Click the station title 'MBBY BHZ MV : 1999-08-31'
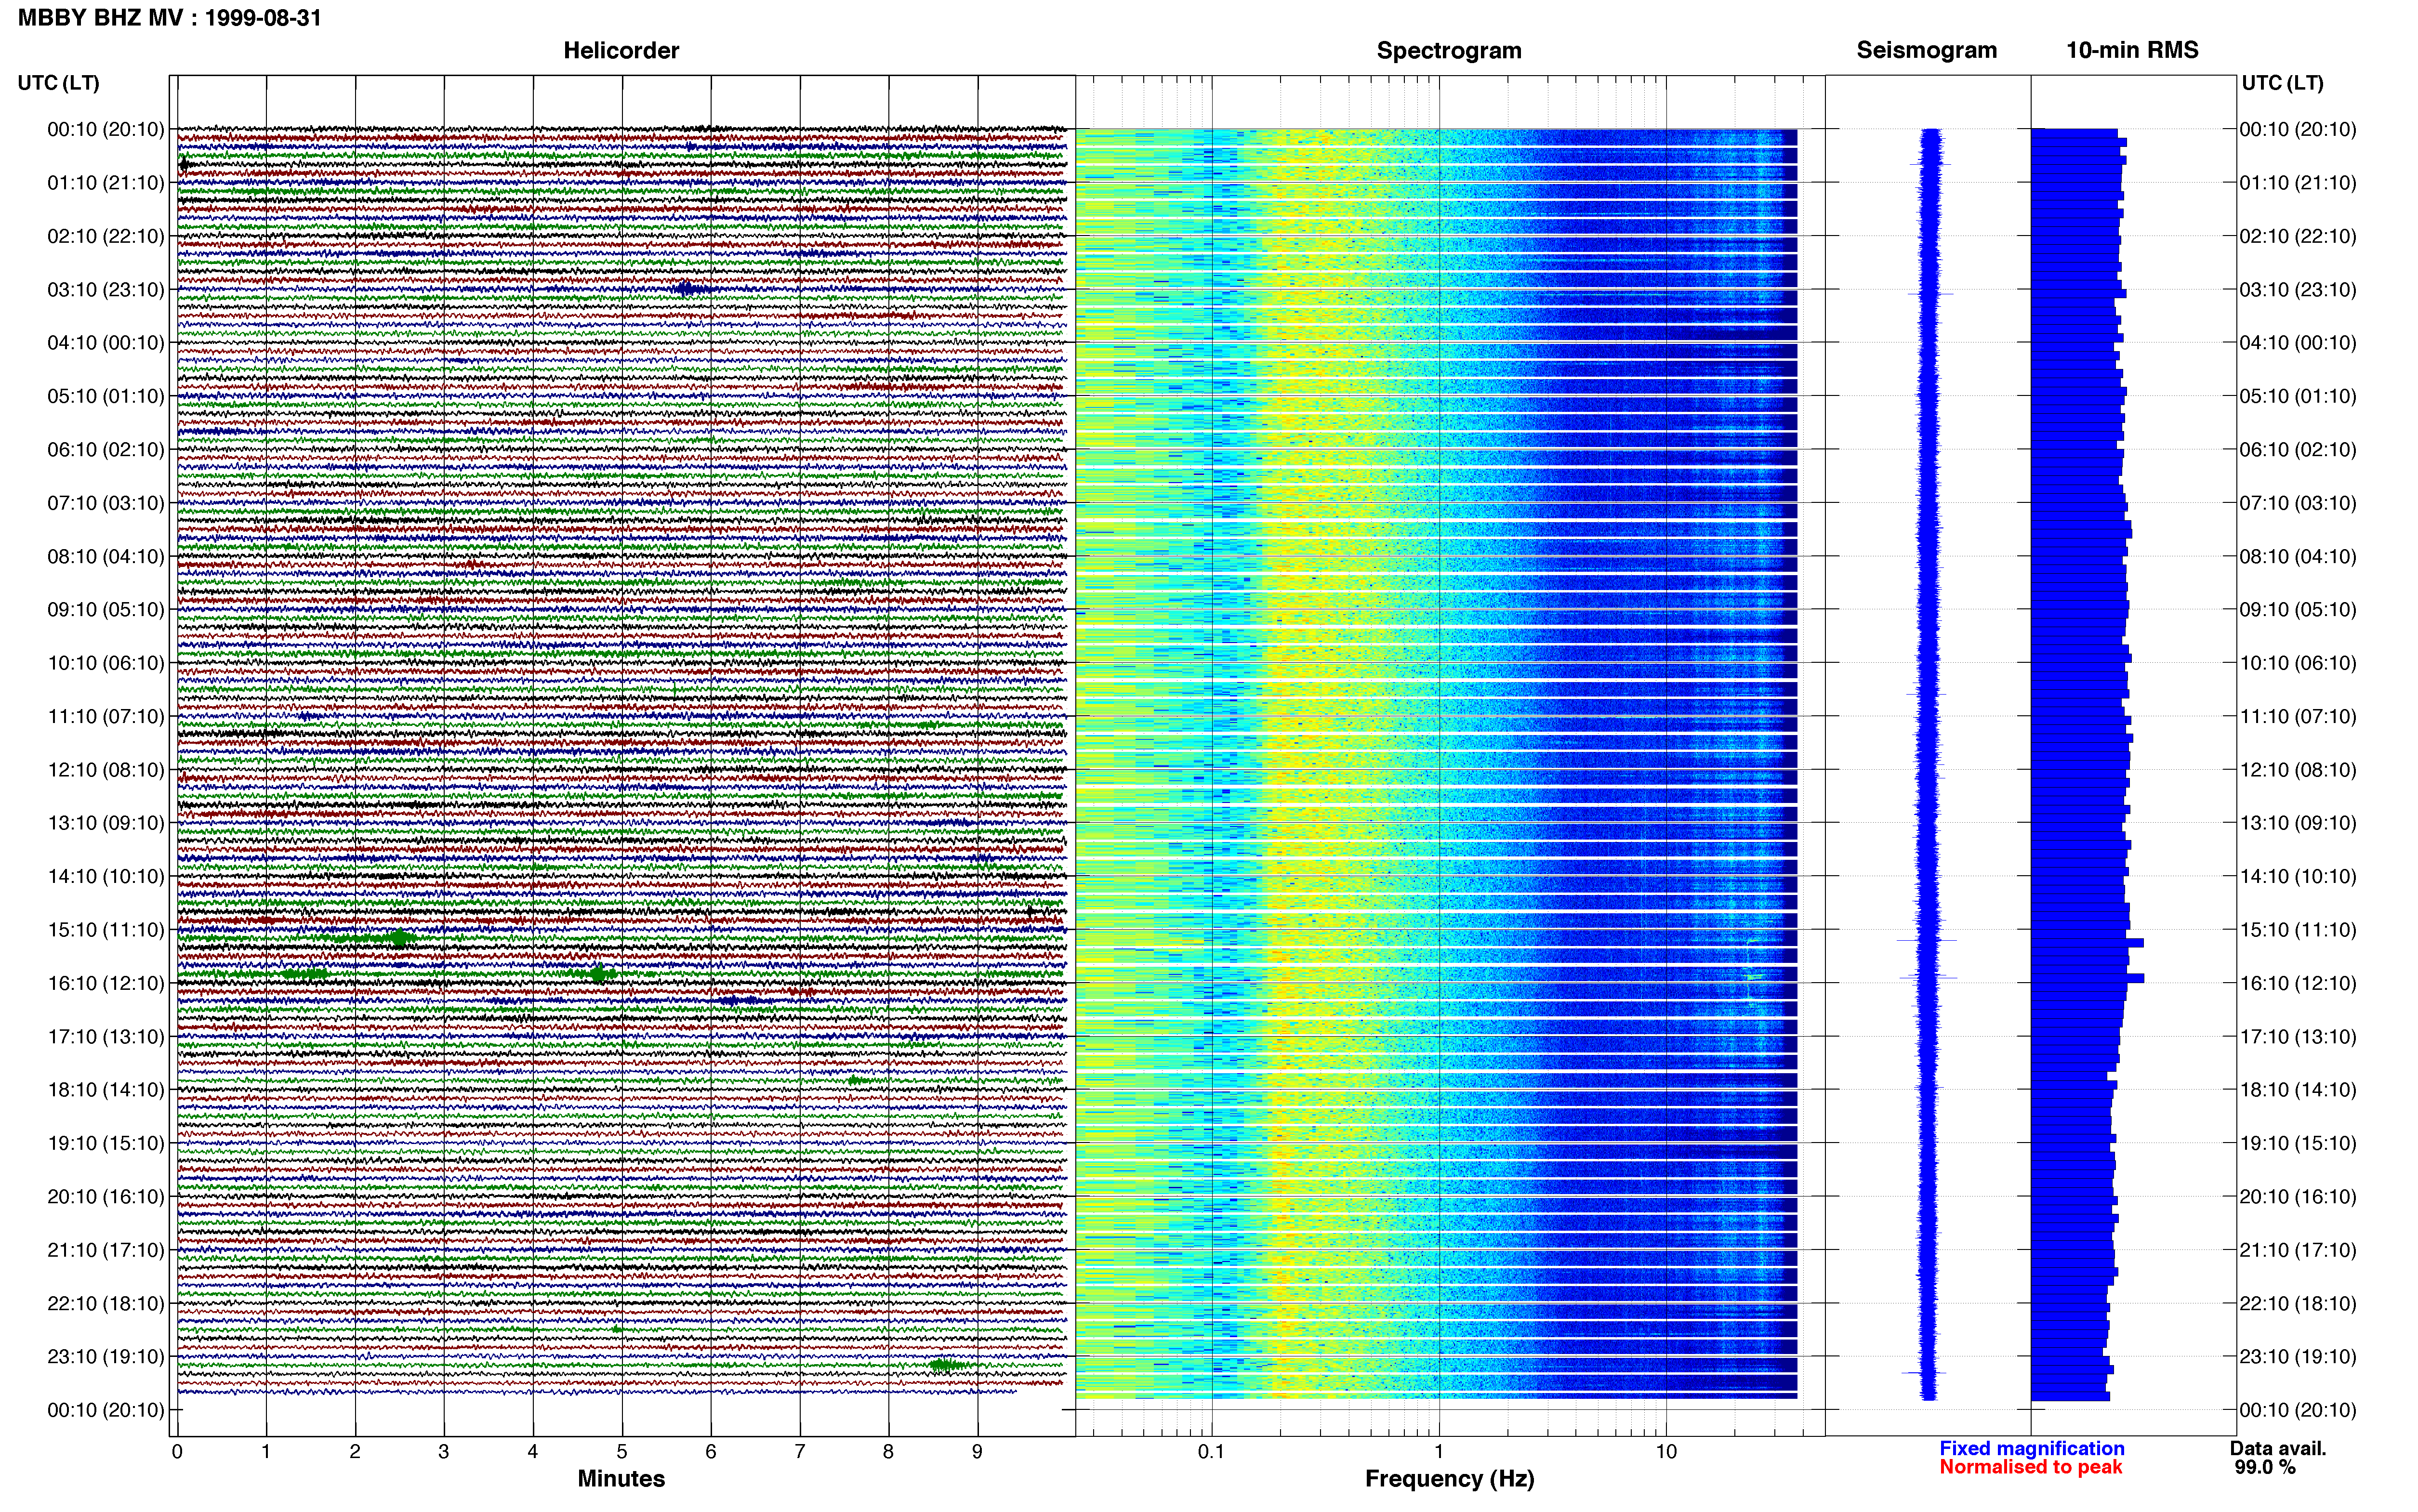This screenshot has width=2418, height=1512. point(170,18)
